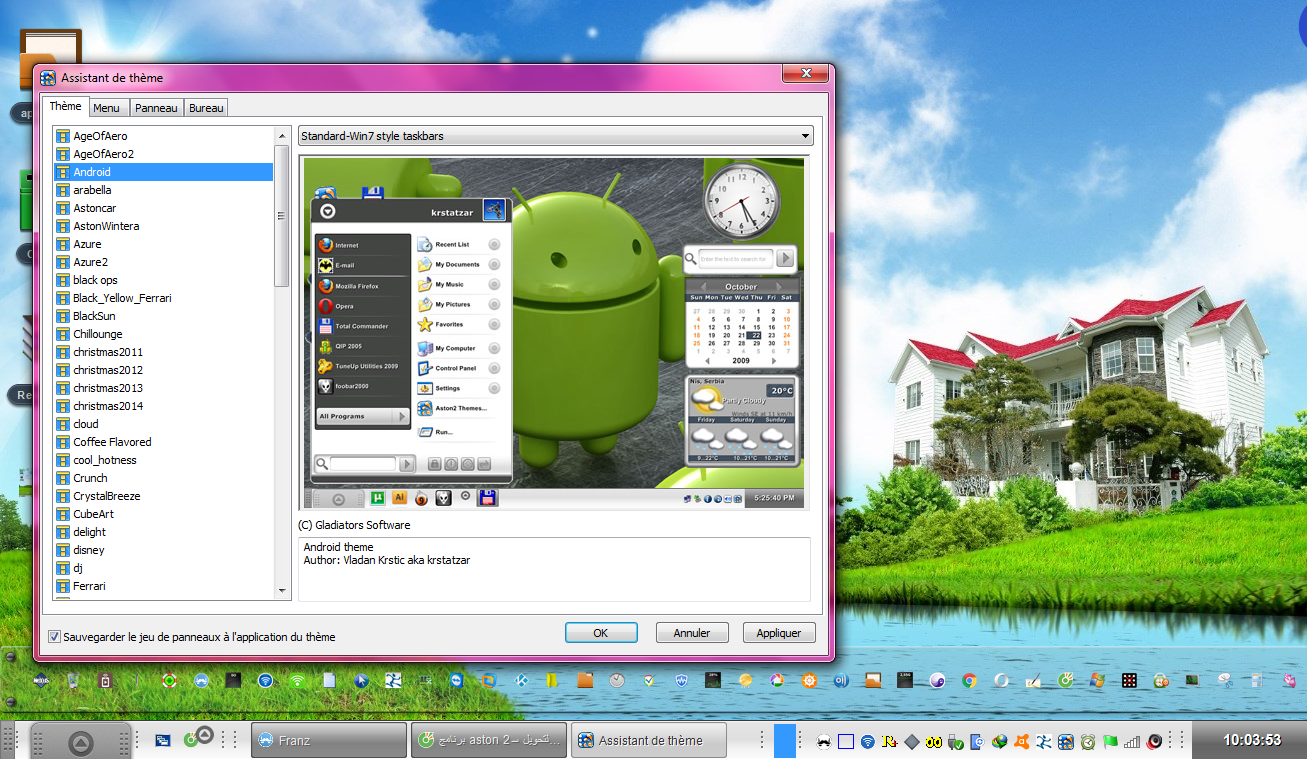Click the green flag tray icon
This screenshot has height=759, width=1307.
1110,741
